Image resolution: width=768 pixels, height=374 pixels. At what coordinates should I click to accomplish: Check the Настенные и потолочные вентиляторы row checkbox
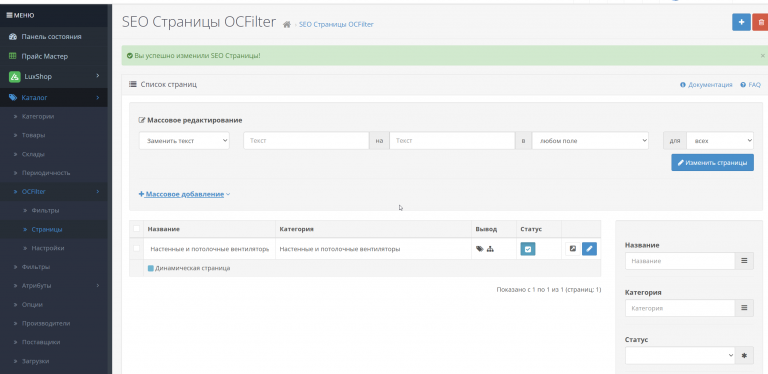[x=136, y=249]
